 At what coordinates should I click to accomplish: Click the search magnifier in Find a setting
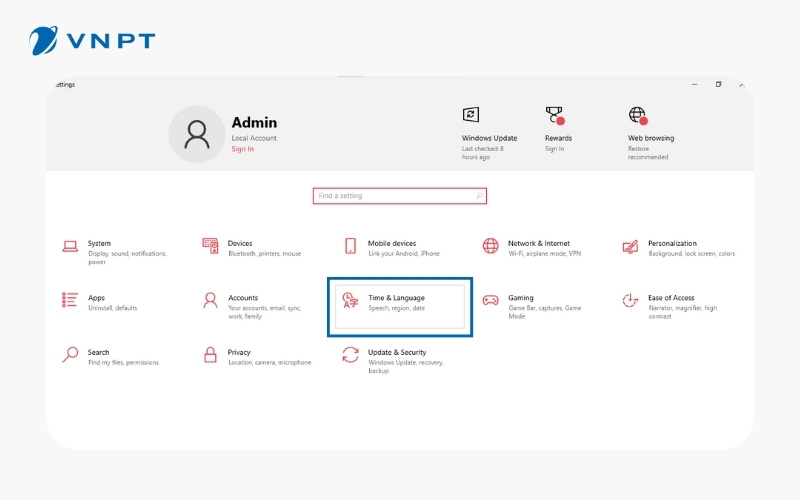(x=479, y=196)
